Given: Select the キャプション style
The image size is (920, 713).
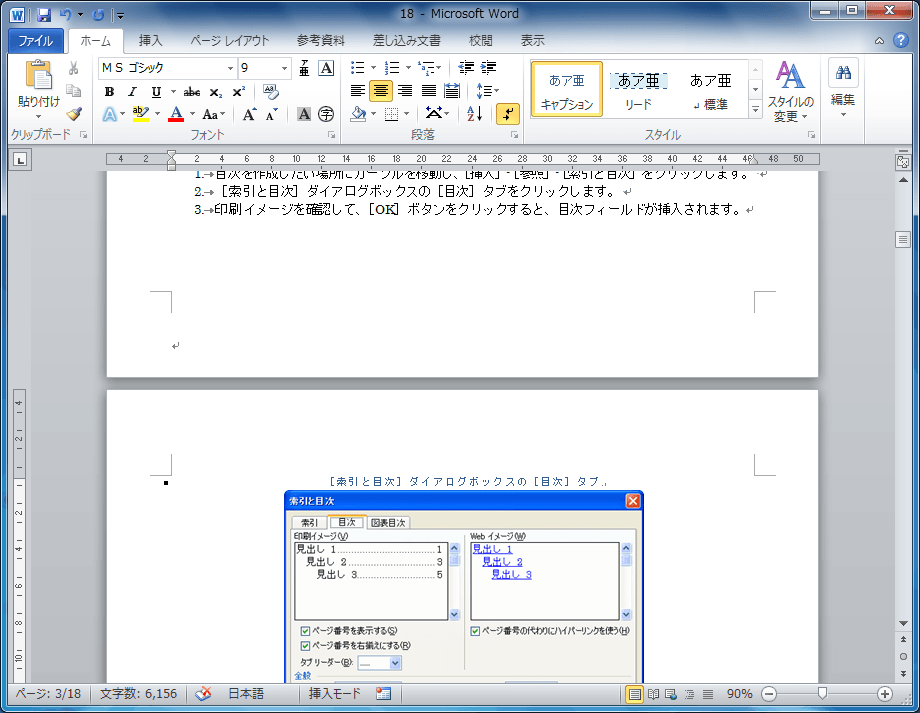Looking at the screenshot, I should pos(567,91).
